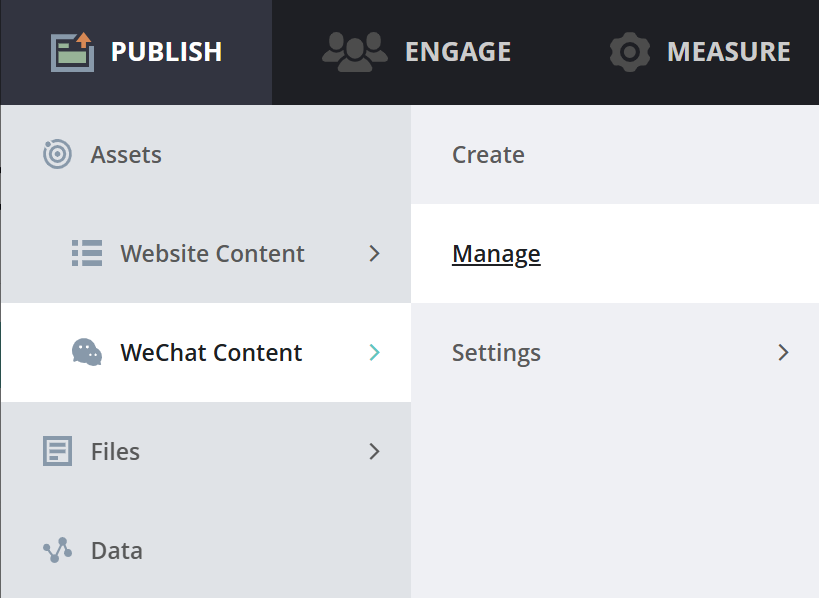Click the Files document icon
The height and width of the screenshot is (598, 819).
point(58,451)
